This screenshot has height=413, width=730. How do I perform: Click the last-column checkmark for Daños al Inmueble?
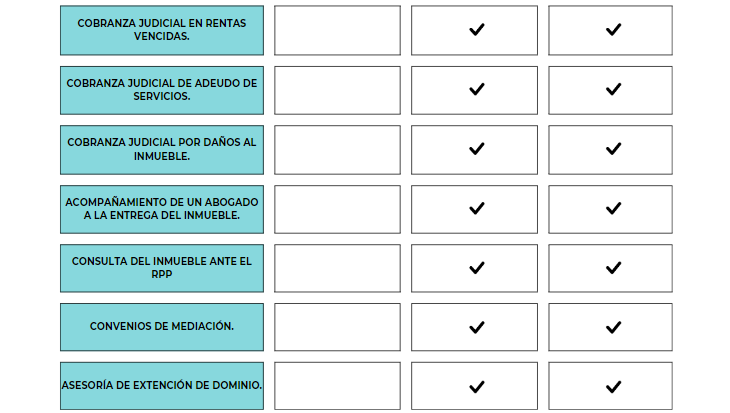(x=613, y=149)
